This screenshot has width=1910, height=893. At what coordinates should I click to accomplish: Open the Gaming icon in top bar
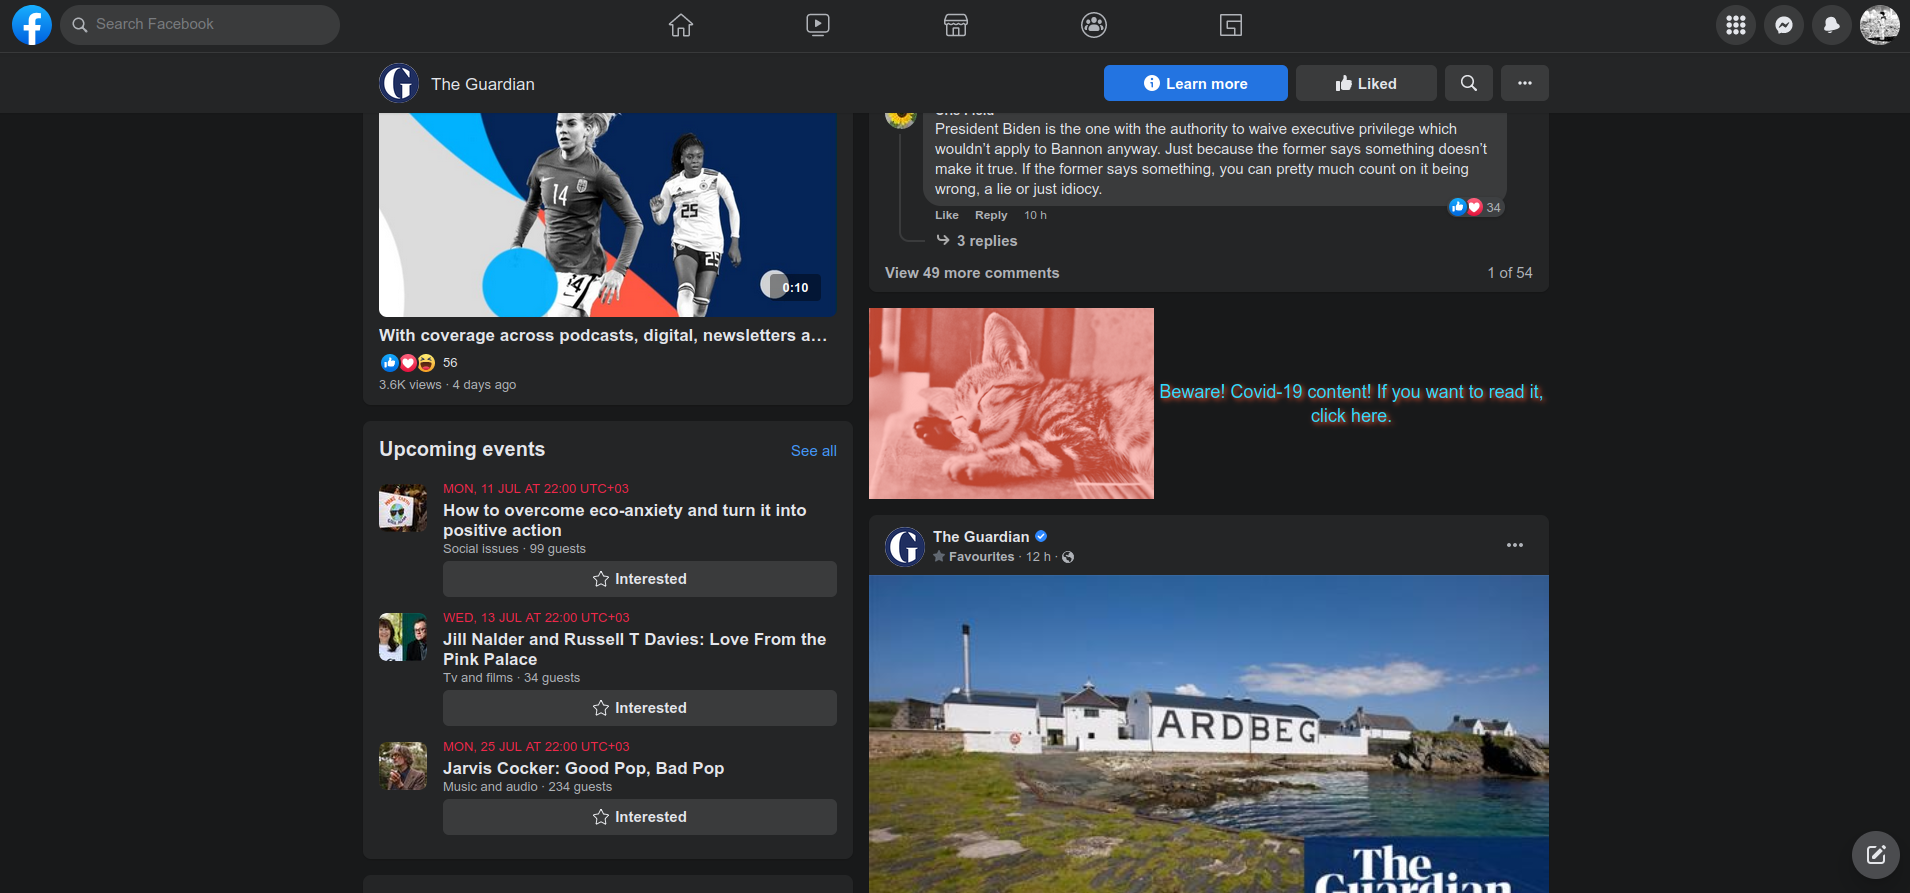click(1231, 25)
